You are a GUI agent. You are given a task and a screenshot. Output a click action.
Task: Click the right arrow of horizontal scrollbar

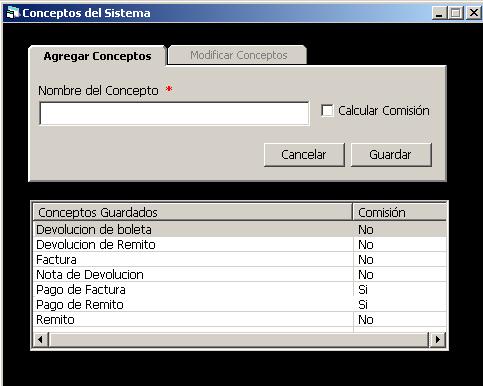coord(438,340)
